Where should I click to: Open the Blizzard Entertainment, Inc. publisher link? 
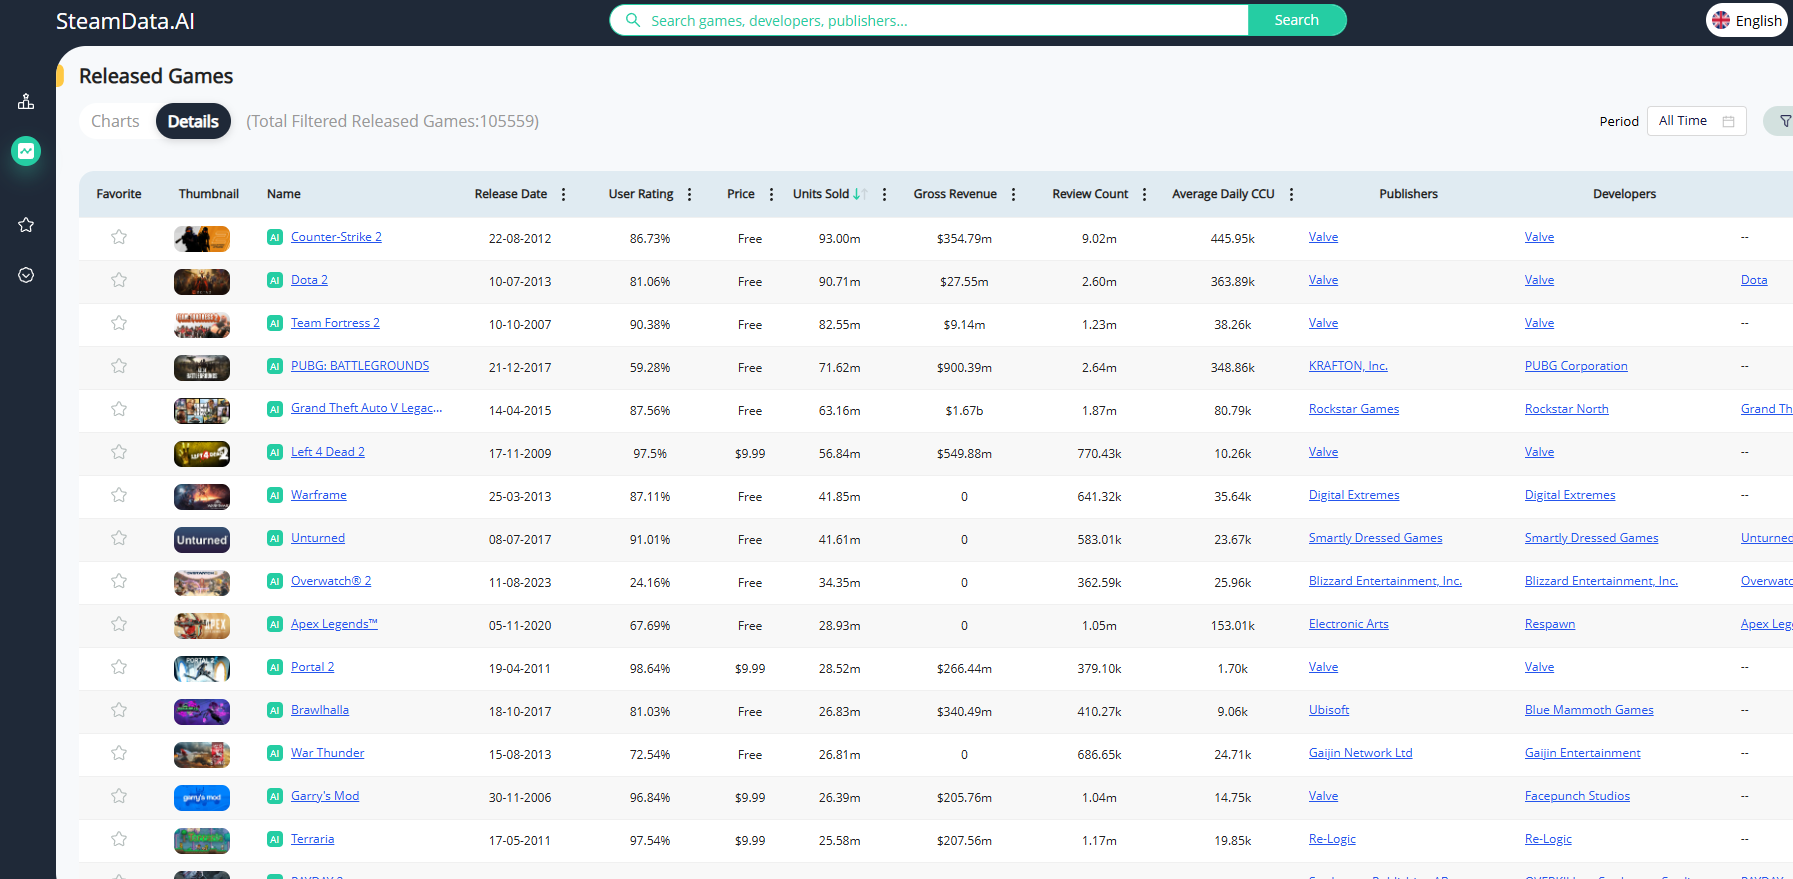point(1385,581)
